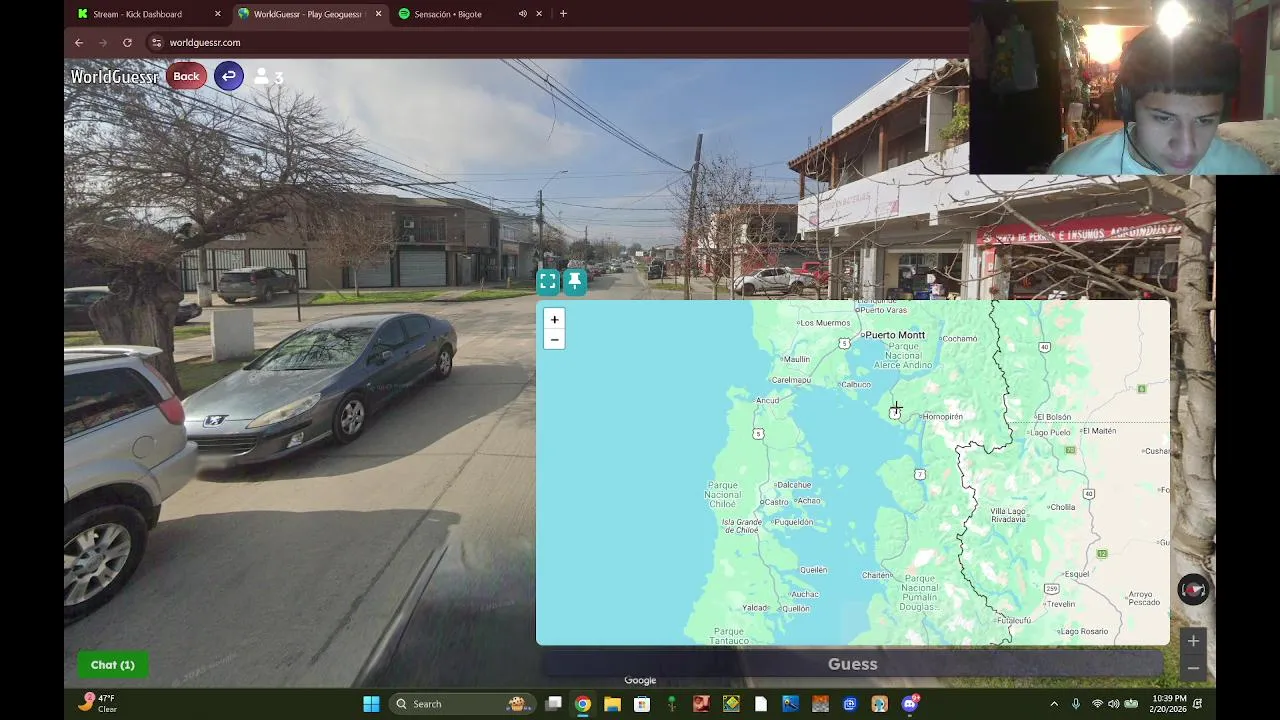Close the Sensación • Bigote tab
This screenshot has width=1280, height=720.
tap(539, 14)
